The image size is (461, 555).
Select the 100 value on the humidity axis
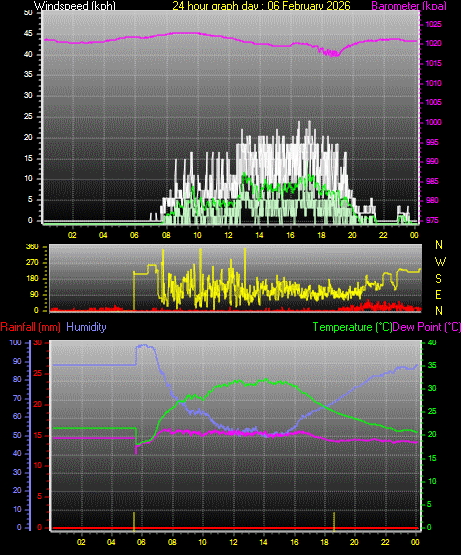(x=16, y=342)
